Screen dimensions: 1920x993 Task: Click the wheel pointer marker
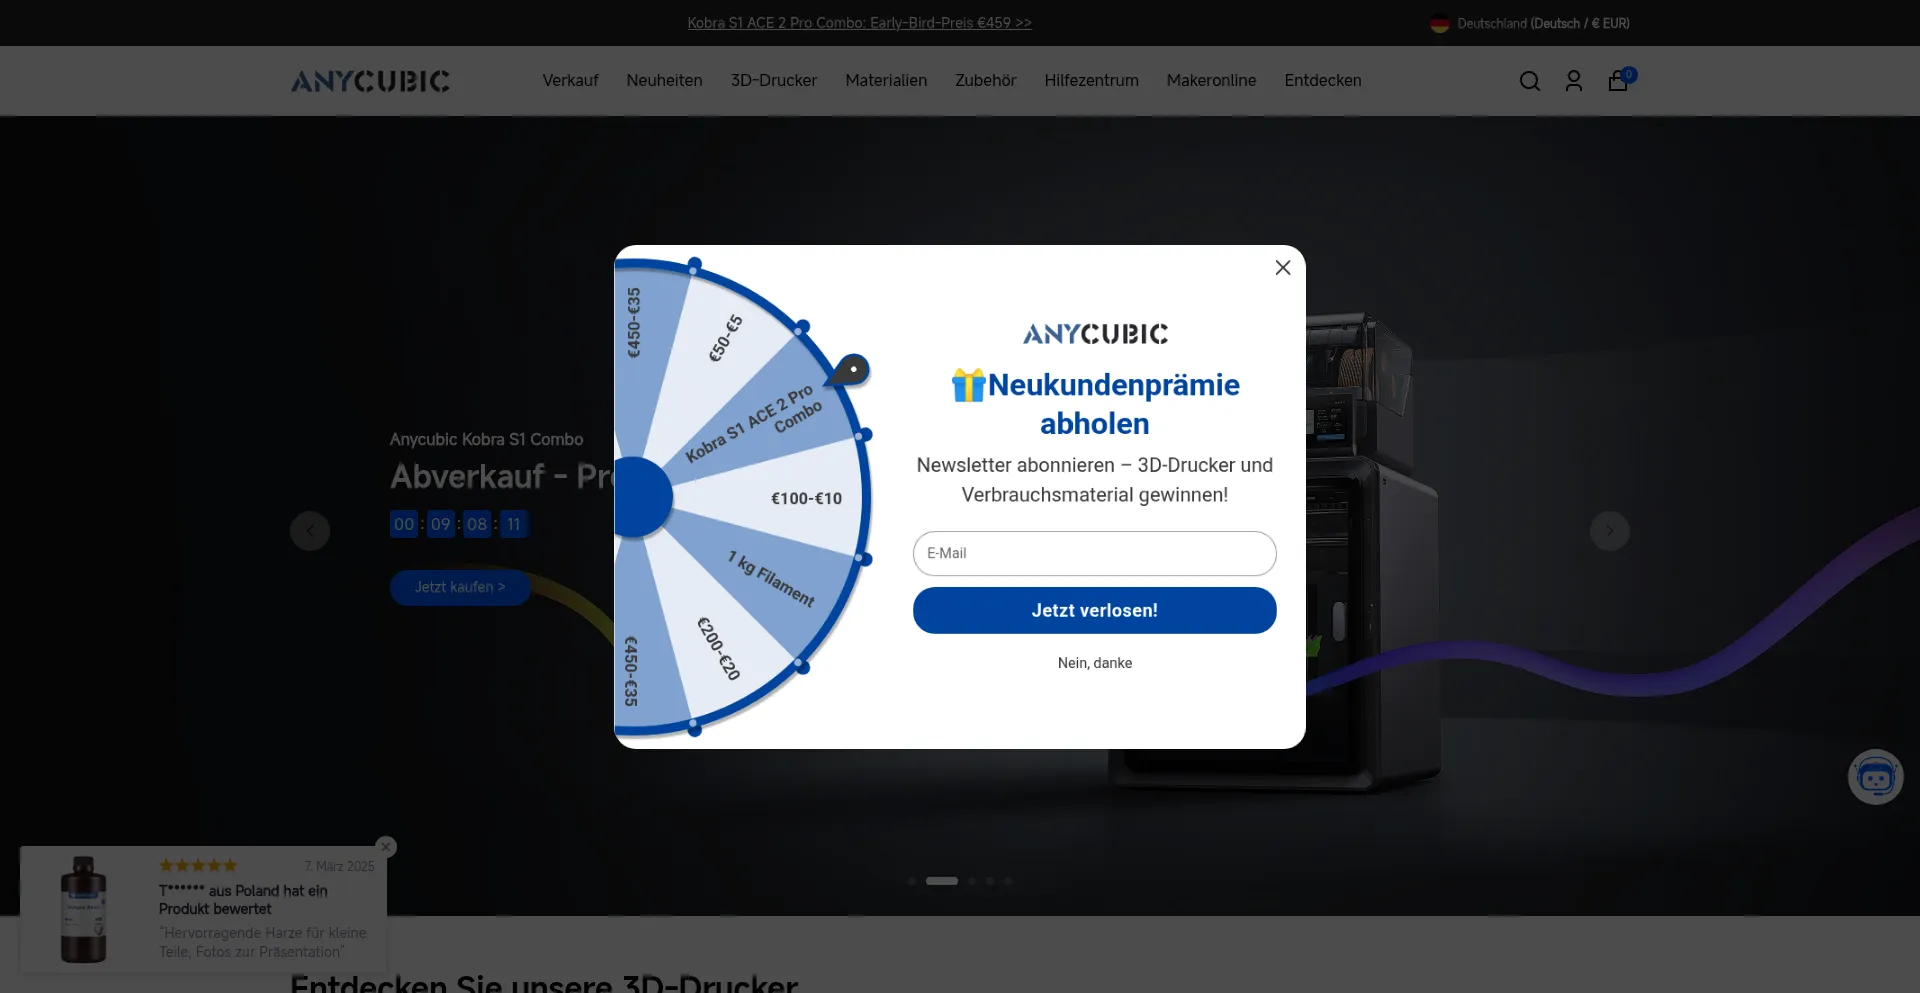pos(849,370)
